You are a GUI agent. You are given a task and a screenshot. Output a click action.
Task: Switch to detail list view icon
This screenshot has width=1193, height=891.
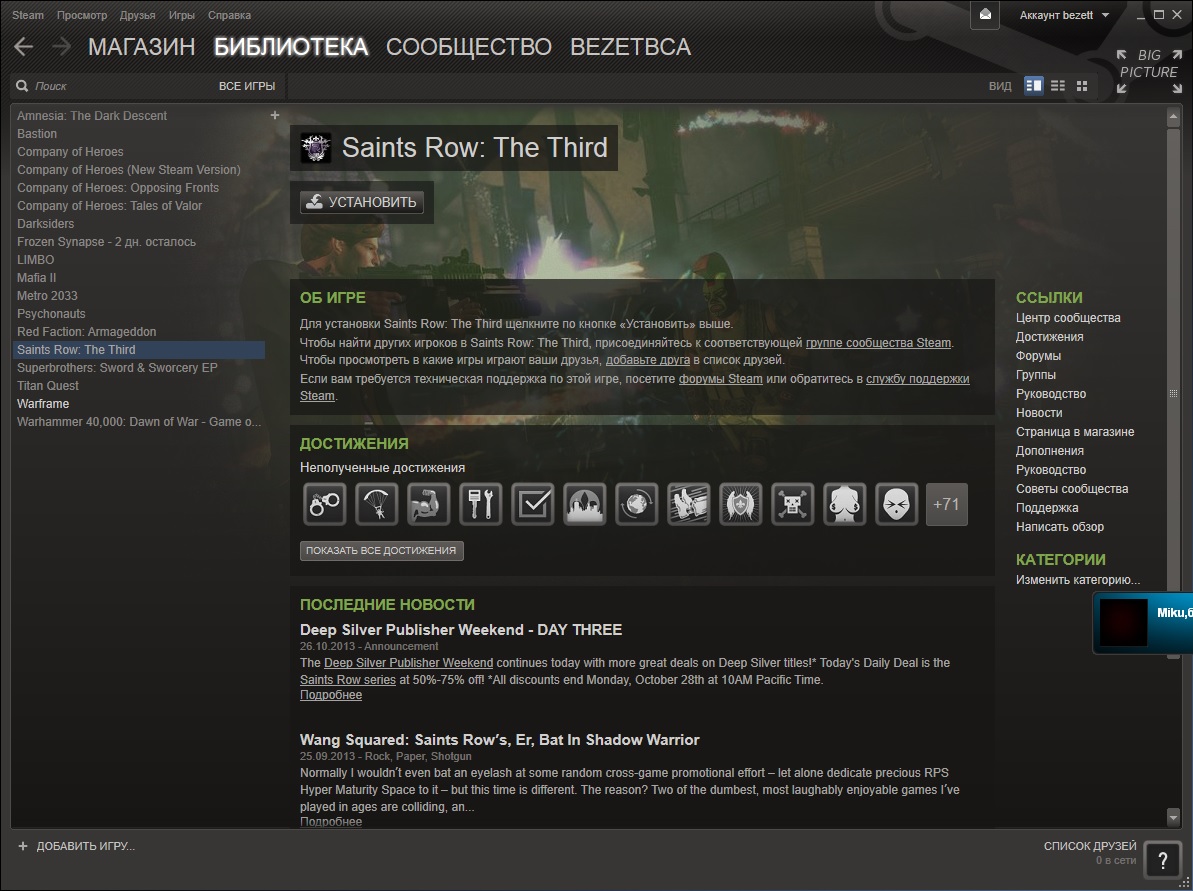pos(1033,86)
